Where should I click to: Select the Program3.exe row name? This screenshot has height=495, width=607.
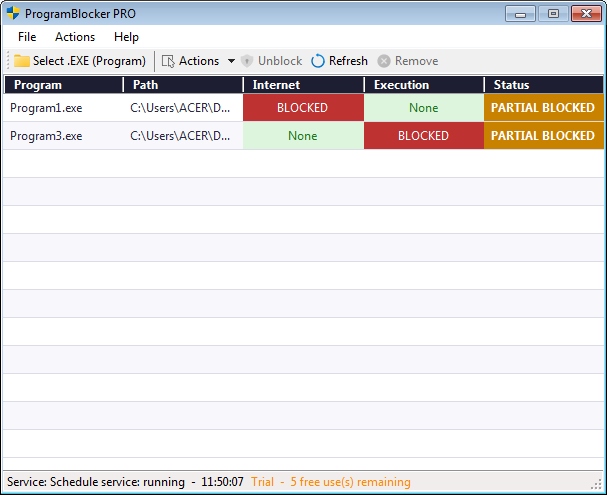(46, 136)
